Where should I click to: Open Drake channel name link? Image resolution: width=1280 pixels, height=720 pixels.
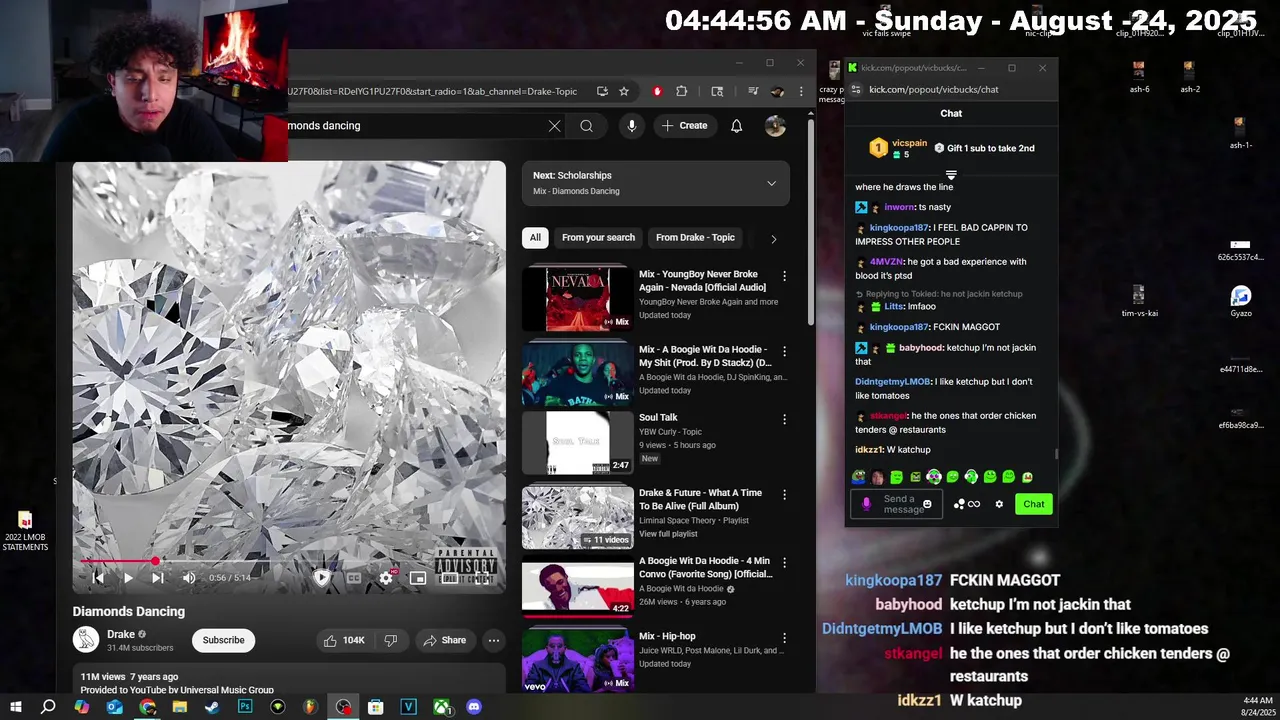[121, 634]
